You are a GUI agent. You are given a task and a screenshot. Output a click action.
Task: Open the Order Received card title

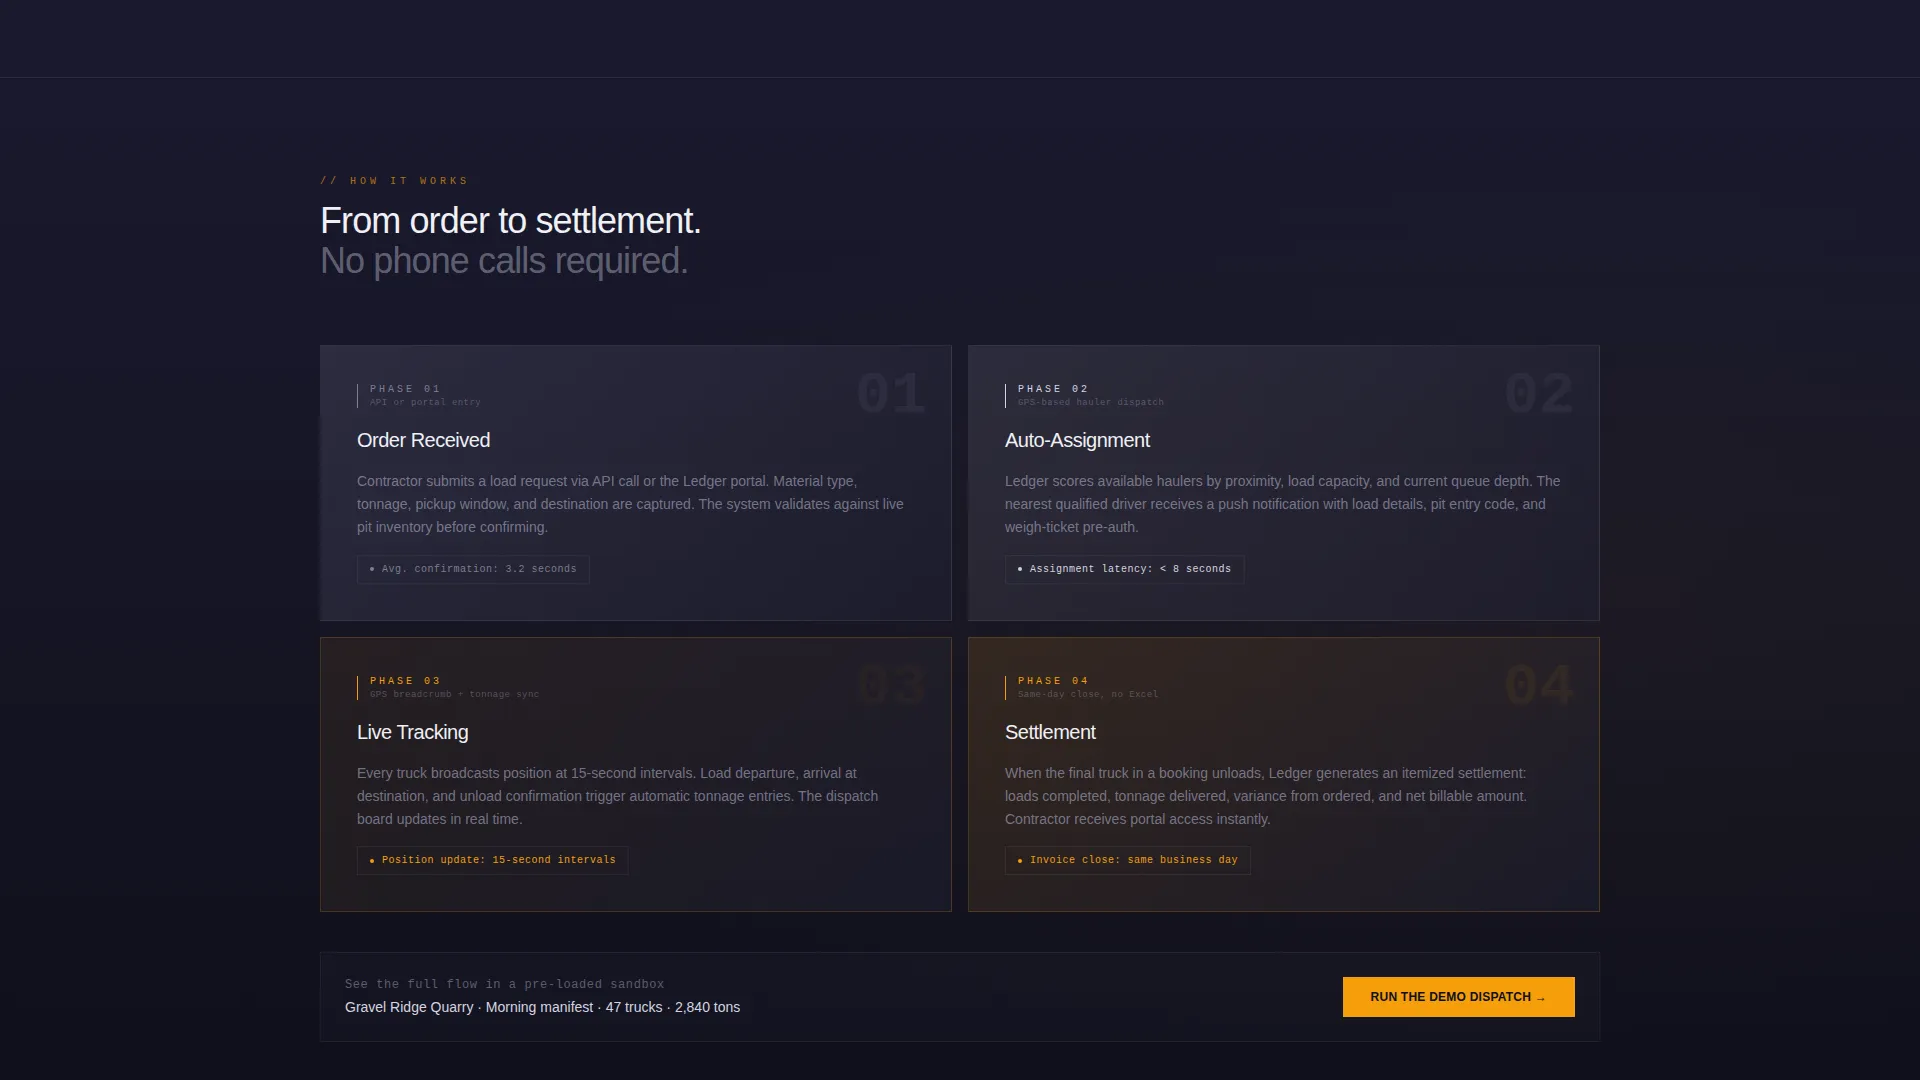tap(423, 440)
